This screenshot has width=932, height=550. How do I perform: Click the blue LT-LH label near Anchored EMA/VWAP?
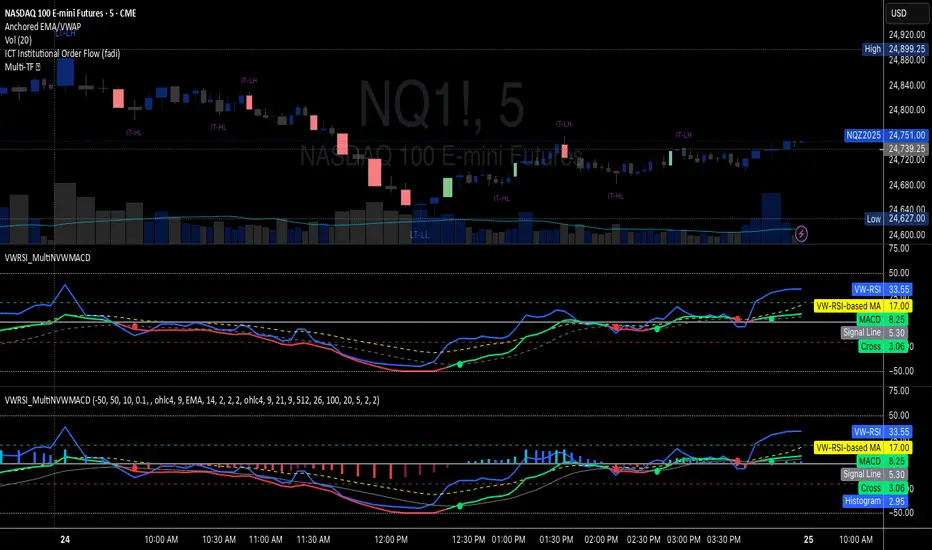(x=65, y=33)
